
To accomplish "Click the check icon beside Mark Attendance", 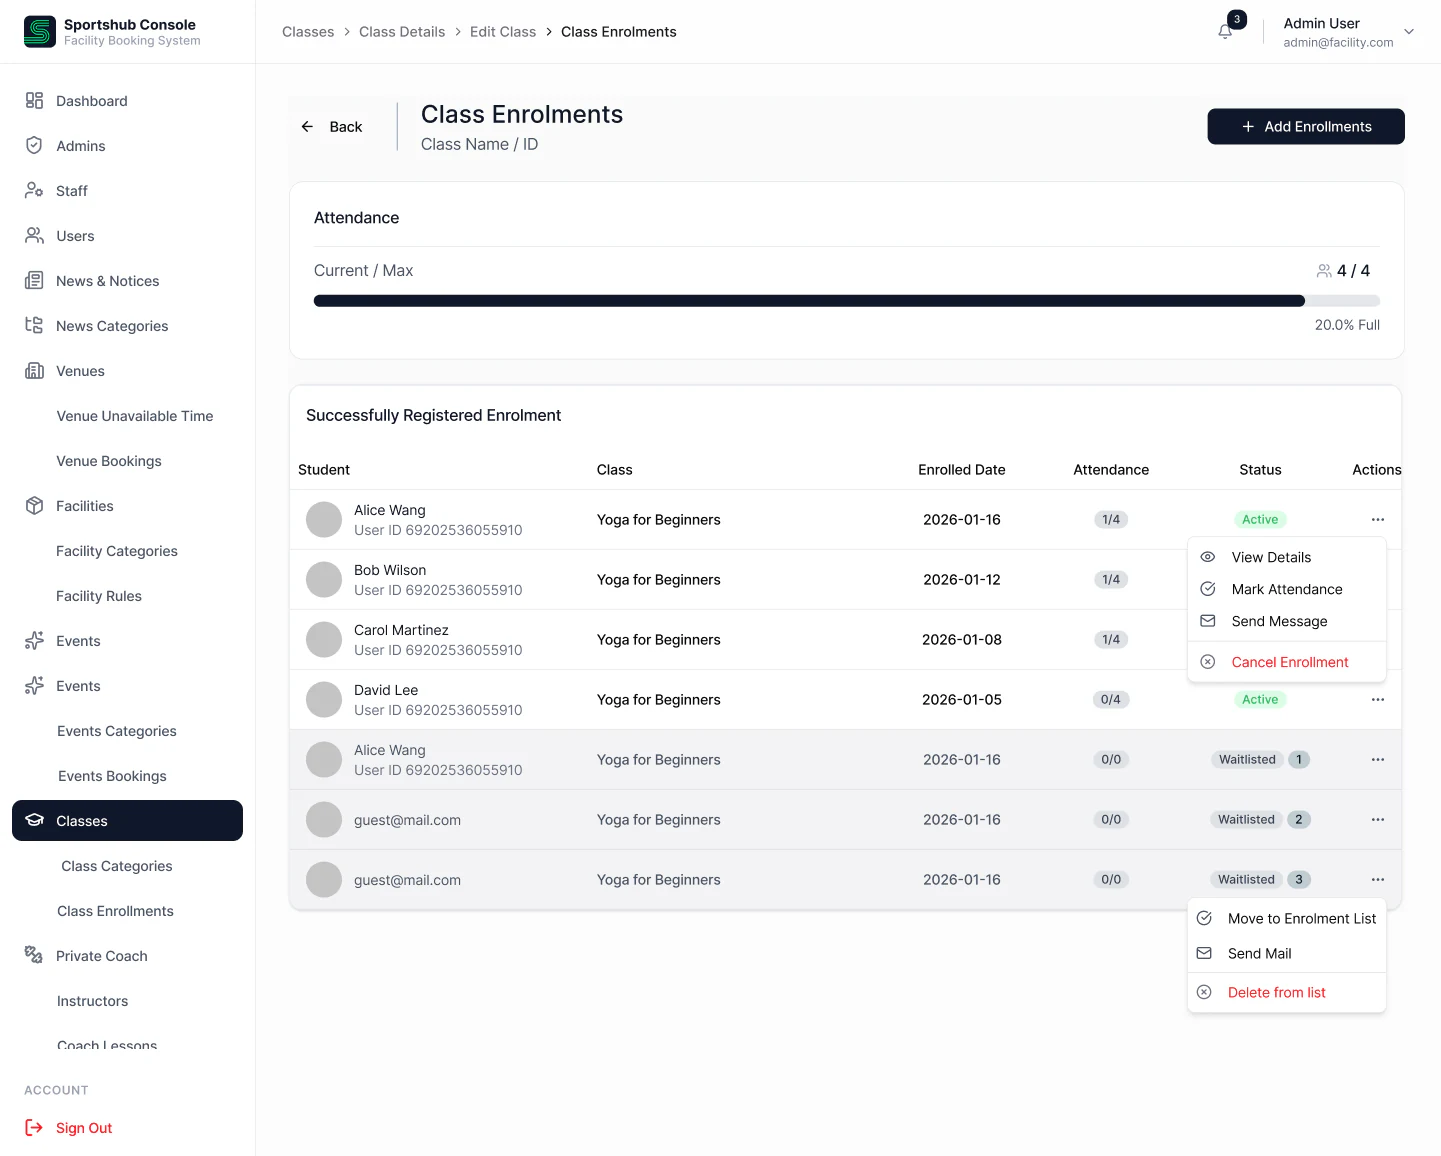I will click(1208, 589).
